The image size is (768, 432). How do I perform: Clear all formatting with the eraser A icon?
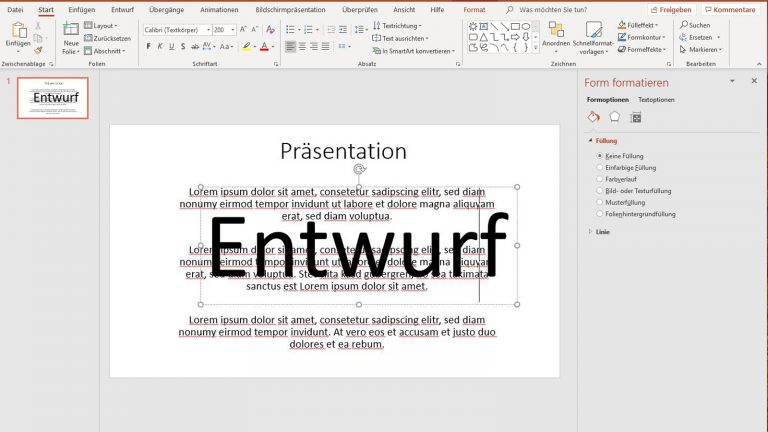coord(270,30)
